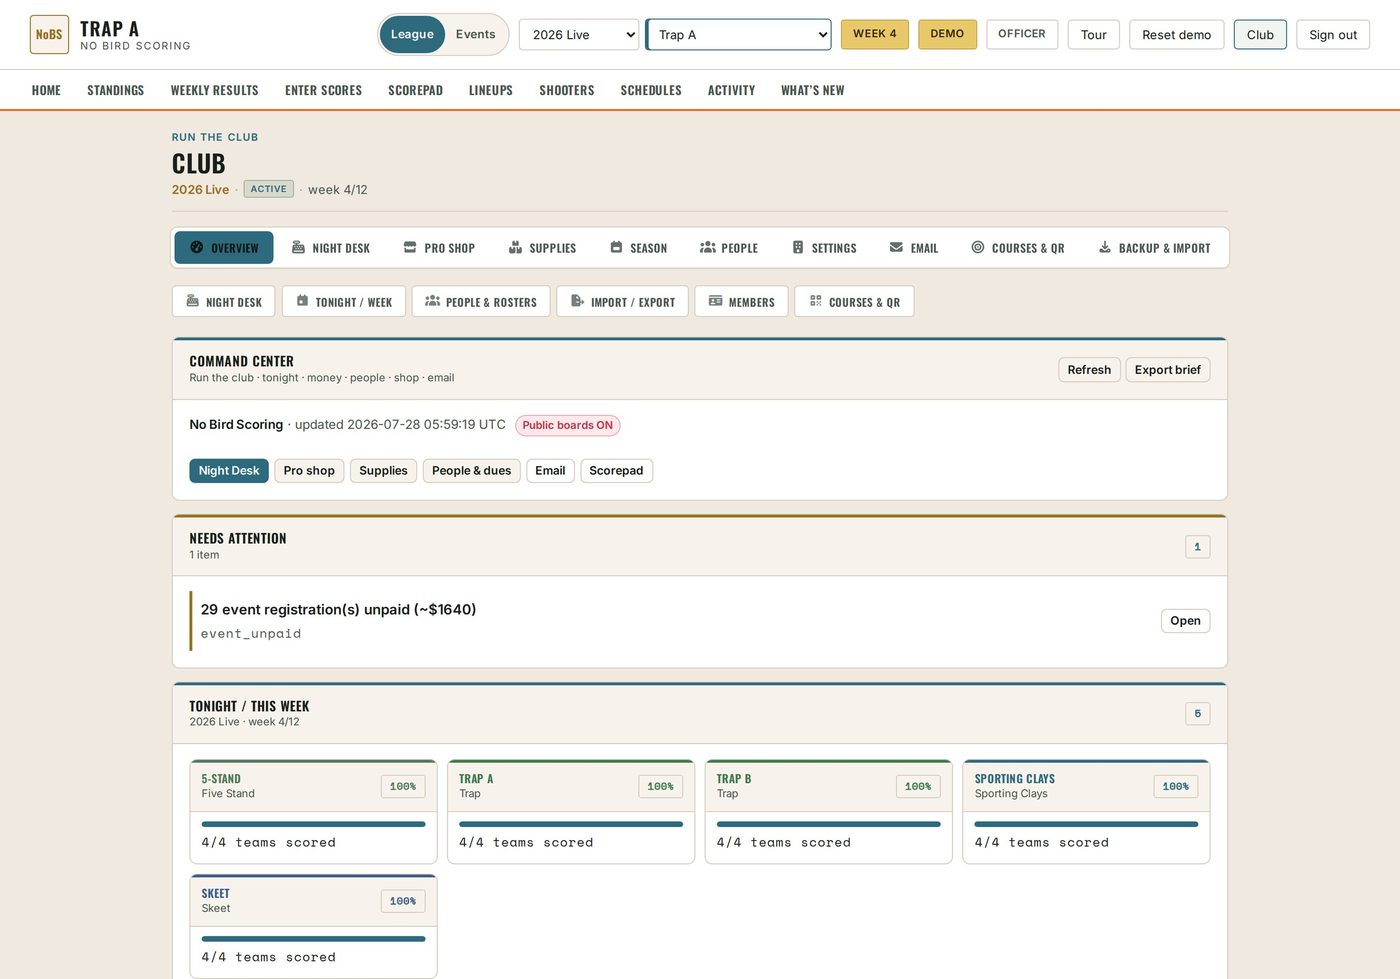Click the Reset demo button
This screenshot has width=1400, height=979.
[x=1176, y=34]
